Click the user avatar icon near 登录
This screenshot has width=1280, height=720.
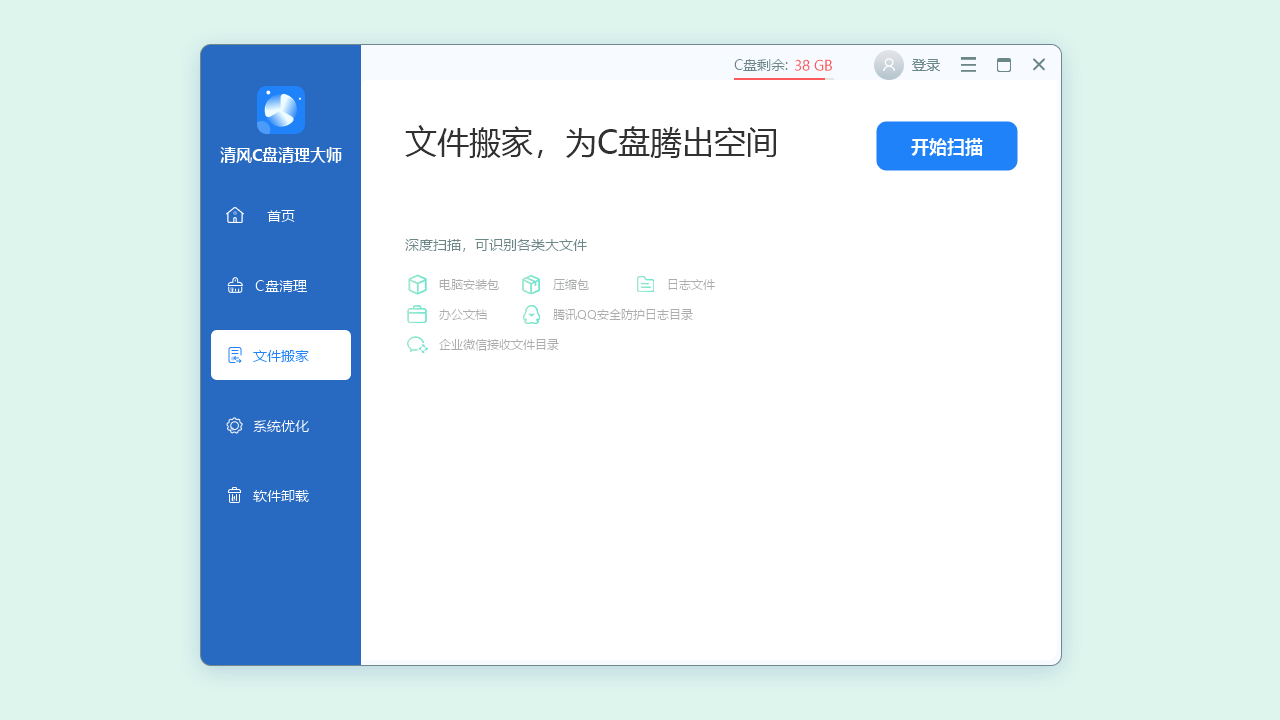(888, 64)
